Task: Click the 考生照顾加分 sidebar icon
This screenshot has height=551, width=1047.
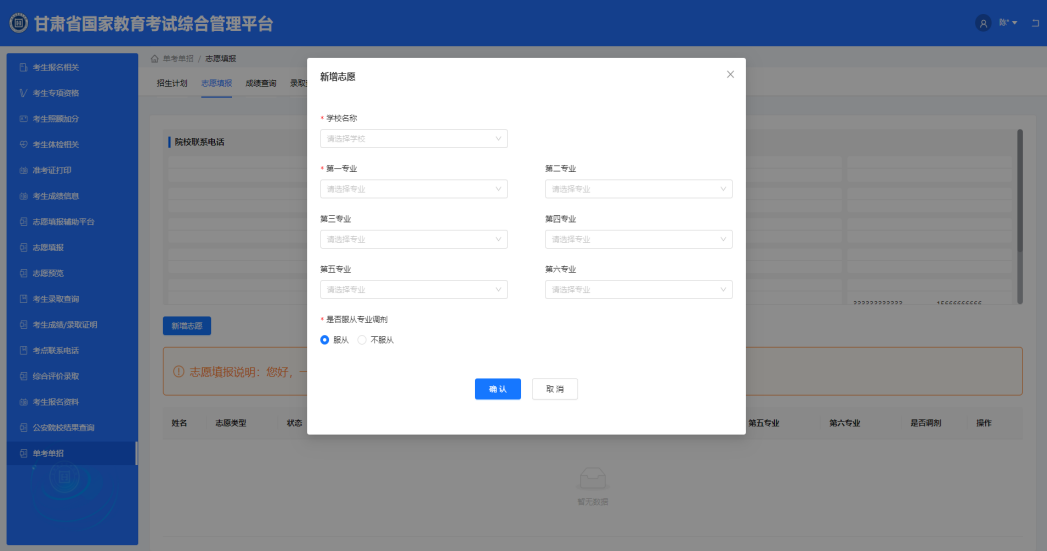Action: coord(23,119)
